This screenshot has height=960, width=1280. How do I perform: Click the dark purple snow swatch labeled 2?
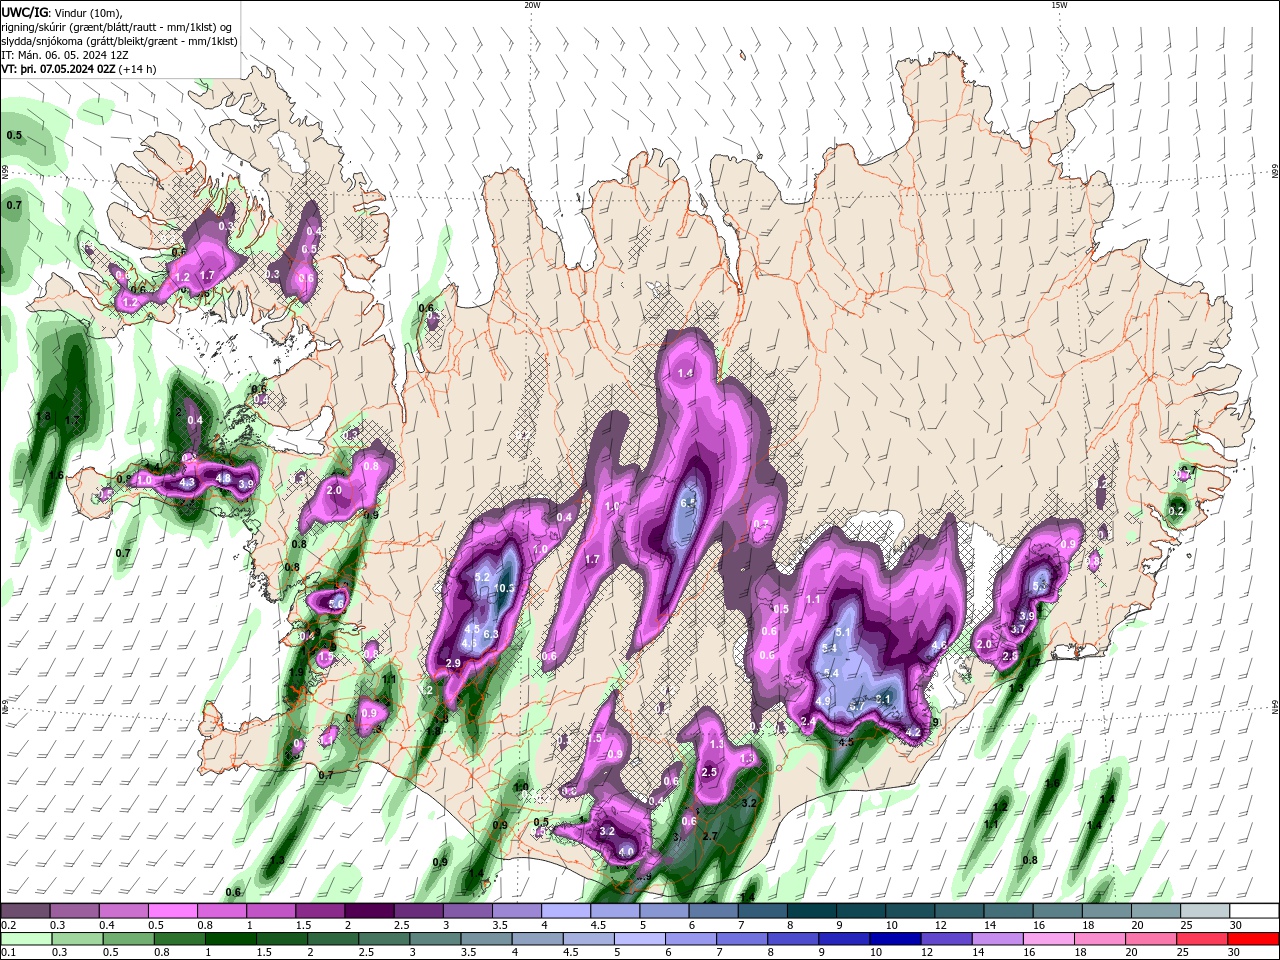point(368,911)
